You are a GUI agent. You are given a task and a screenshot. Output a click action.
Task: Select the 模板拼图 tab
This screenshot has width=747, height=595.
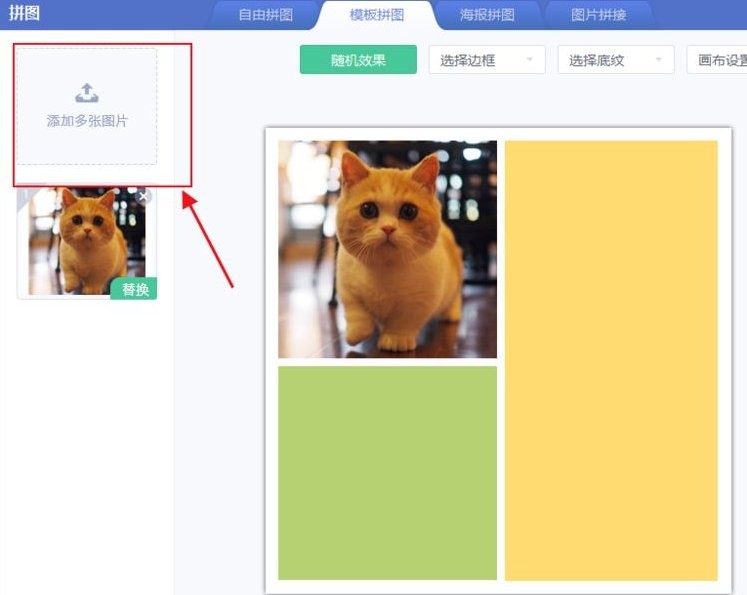pyautogui.click(x=377, y=15)
